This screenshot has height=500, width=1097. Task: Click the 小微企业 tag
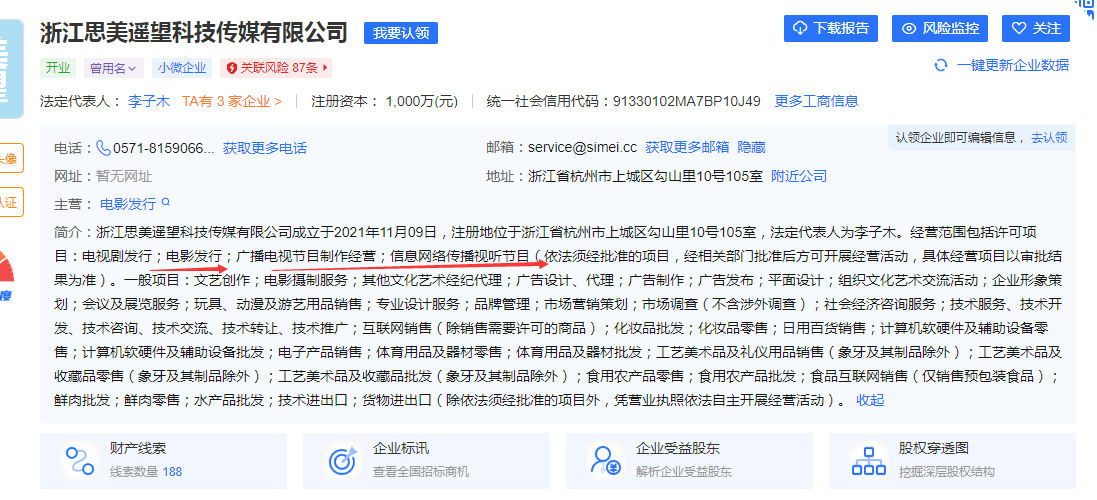(x=182, y=68)
